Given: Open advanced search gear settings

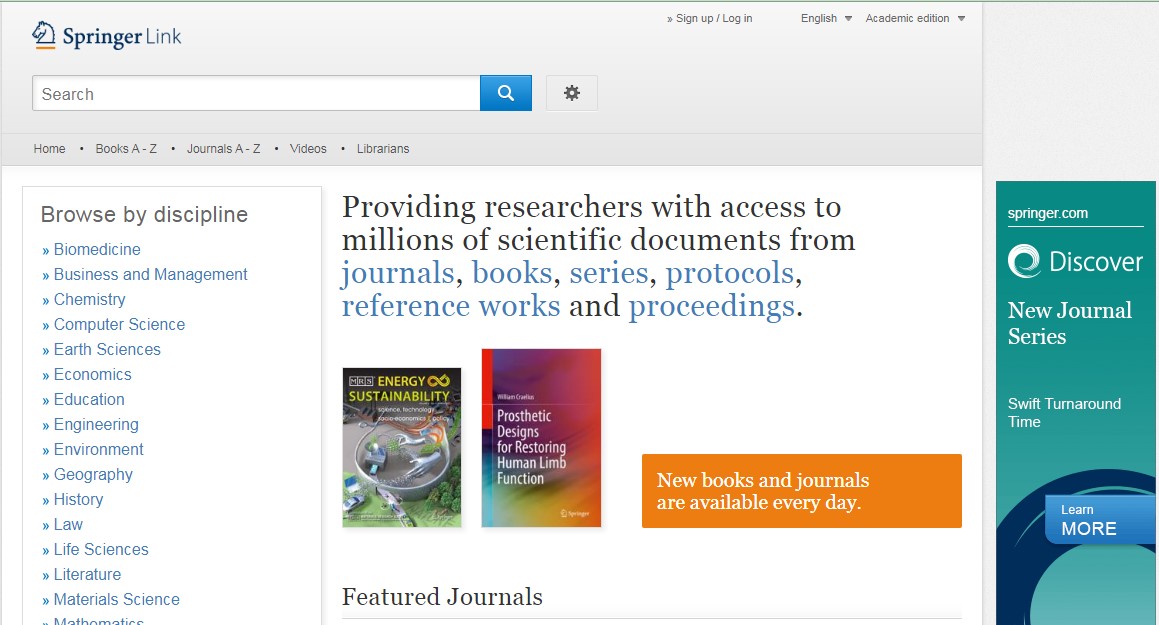Looking at the screenshot, I should pos(571,93).
